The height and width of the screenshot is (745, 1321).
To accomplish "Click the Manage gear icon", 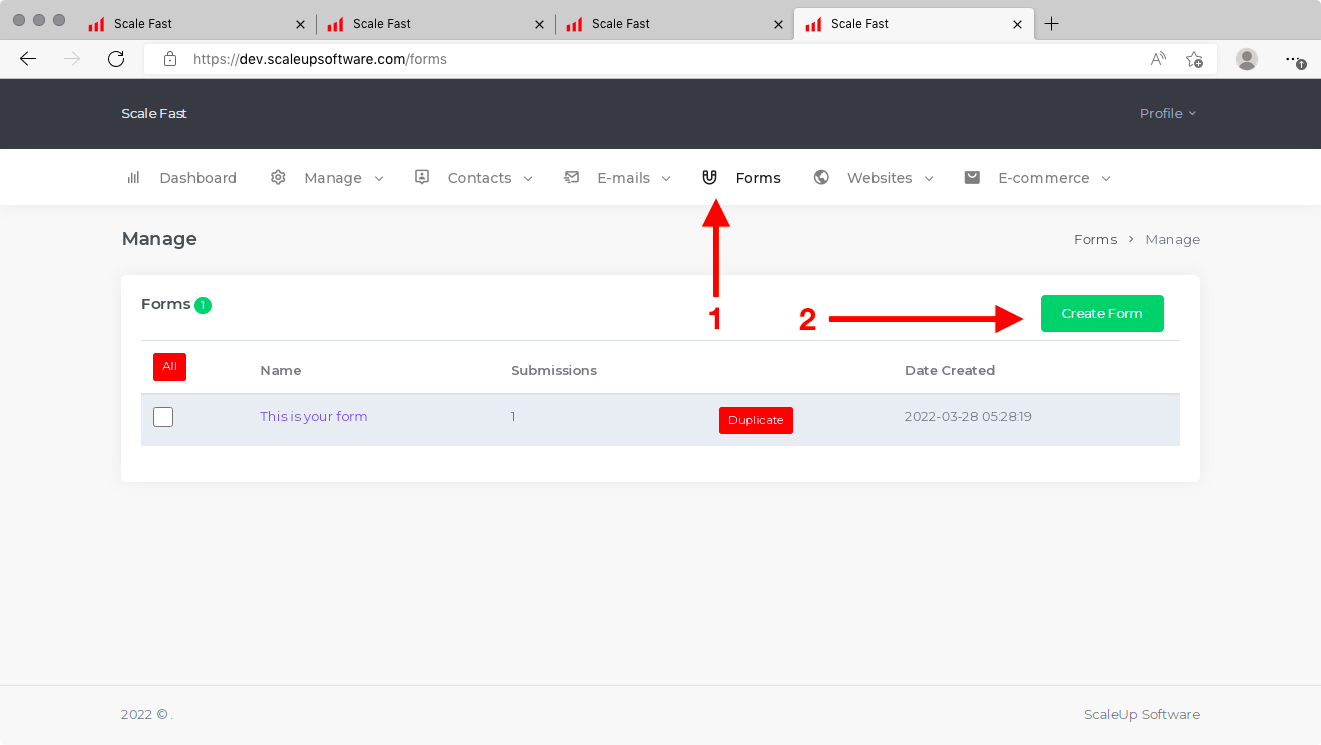I will pyautogui.click(x=278, y=177).
